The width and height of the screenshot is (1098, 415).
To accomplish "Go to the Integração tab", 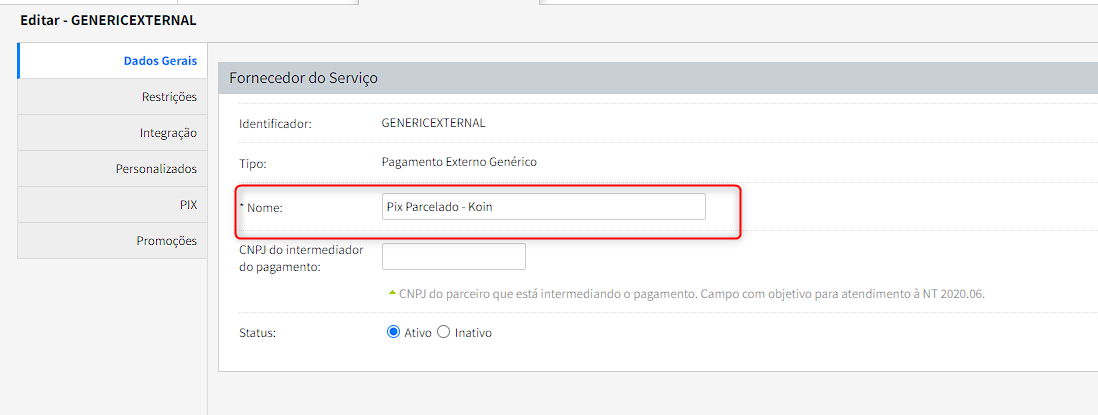I will coord(168,133).
